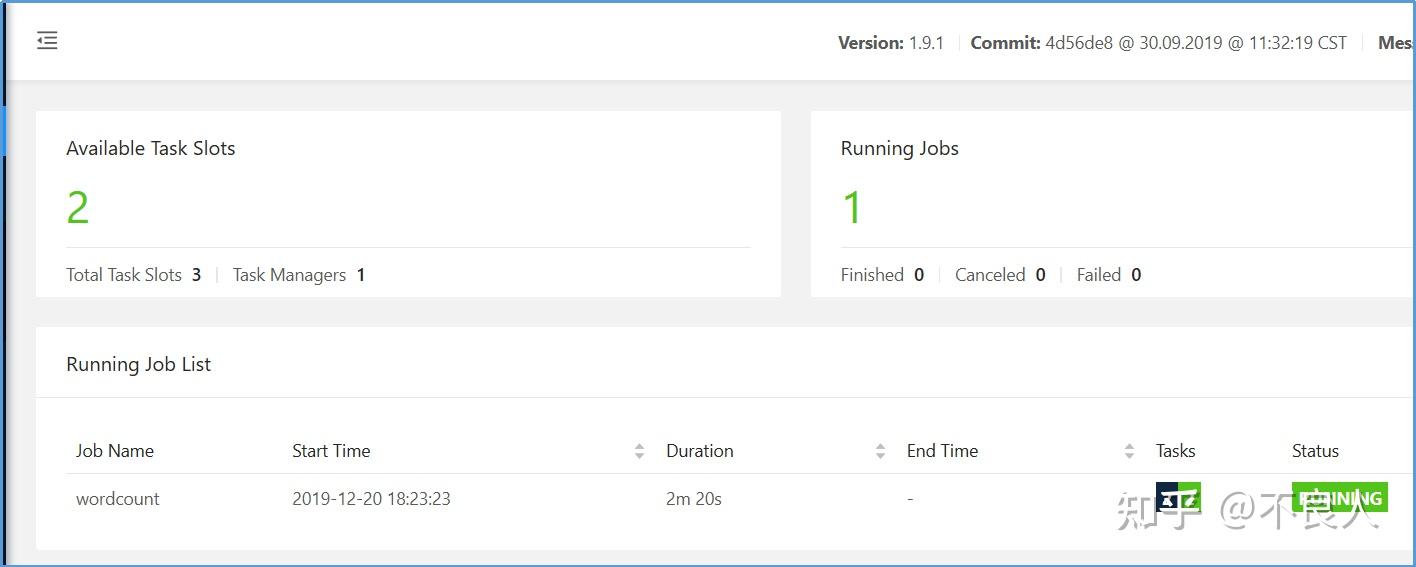Image resolution: width=1416 pixels, height=567 pixels.
Task: Click the Commit hash 4d56de8 text
Action: 1079,43
